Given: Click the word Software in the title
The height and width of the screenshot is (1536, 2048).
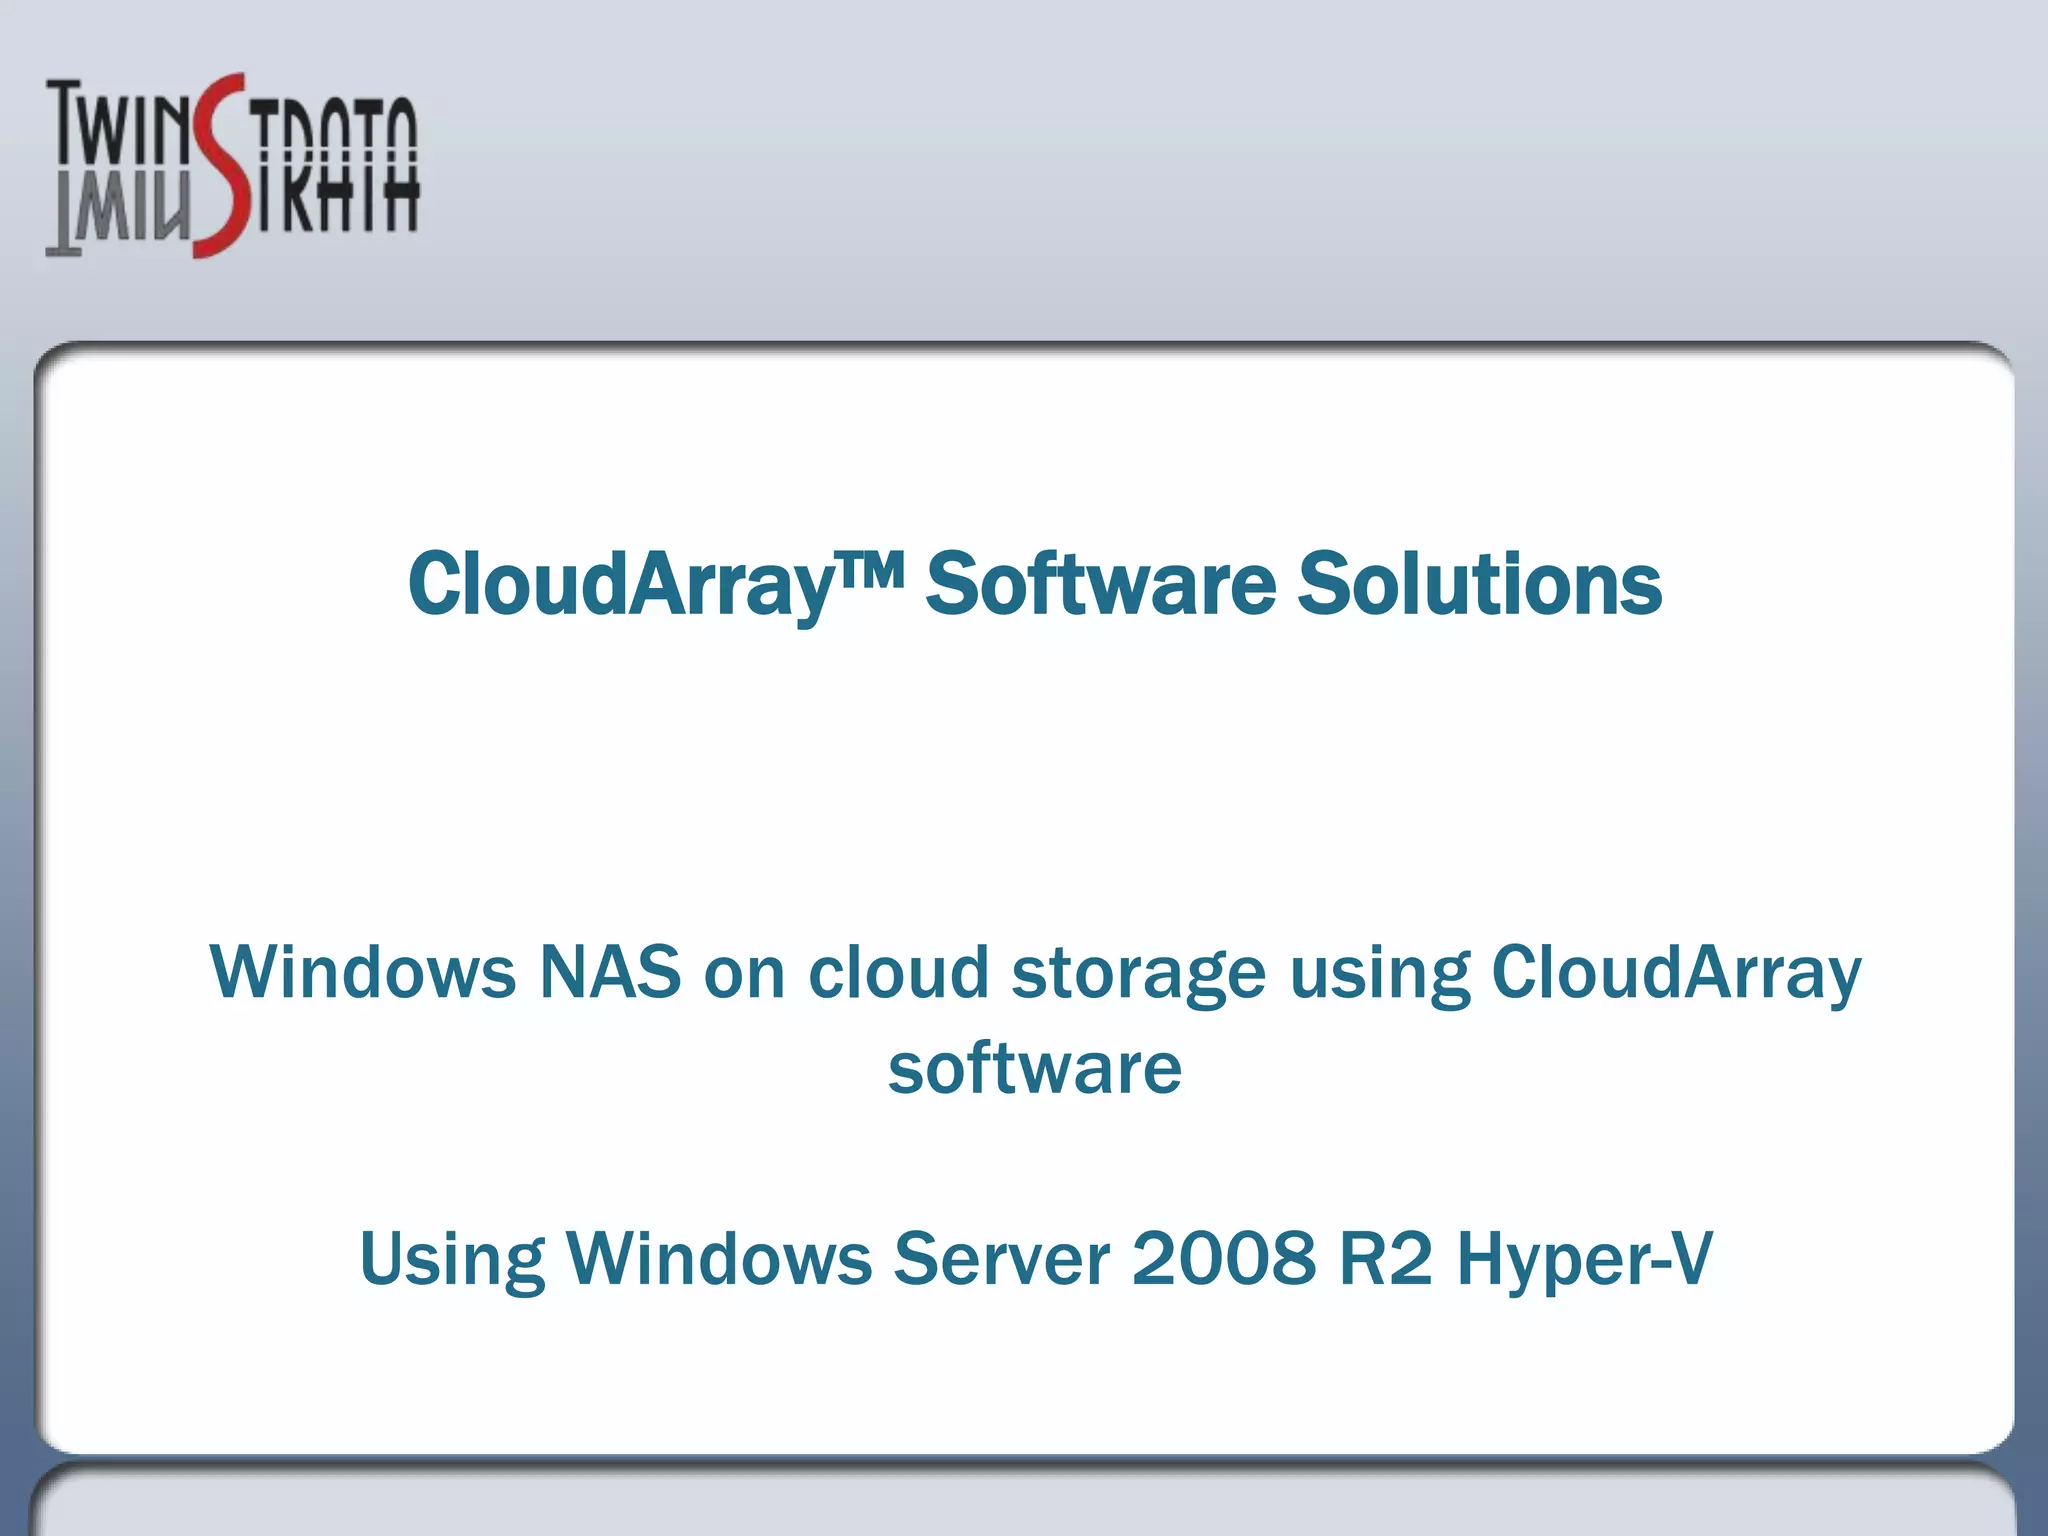Looking at the screenshot, I should 1100,584.
